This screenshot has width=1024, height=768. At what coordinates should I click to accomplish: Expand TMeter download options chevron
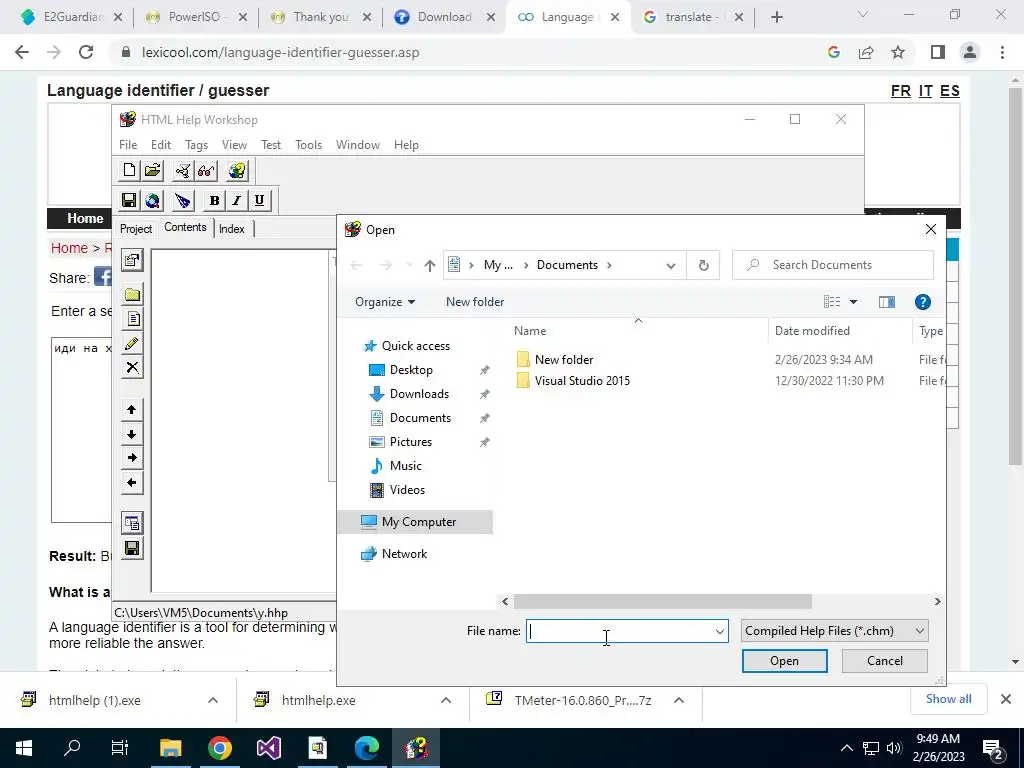coord(679,700)
